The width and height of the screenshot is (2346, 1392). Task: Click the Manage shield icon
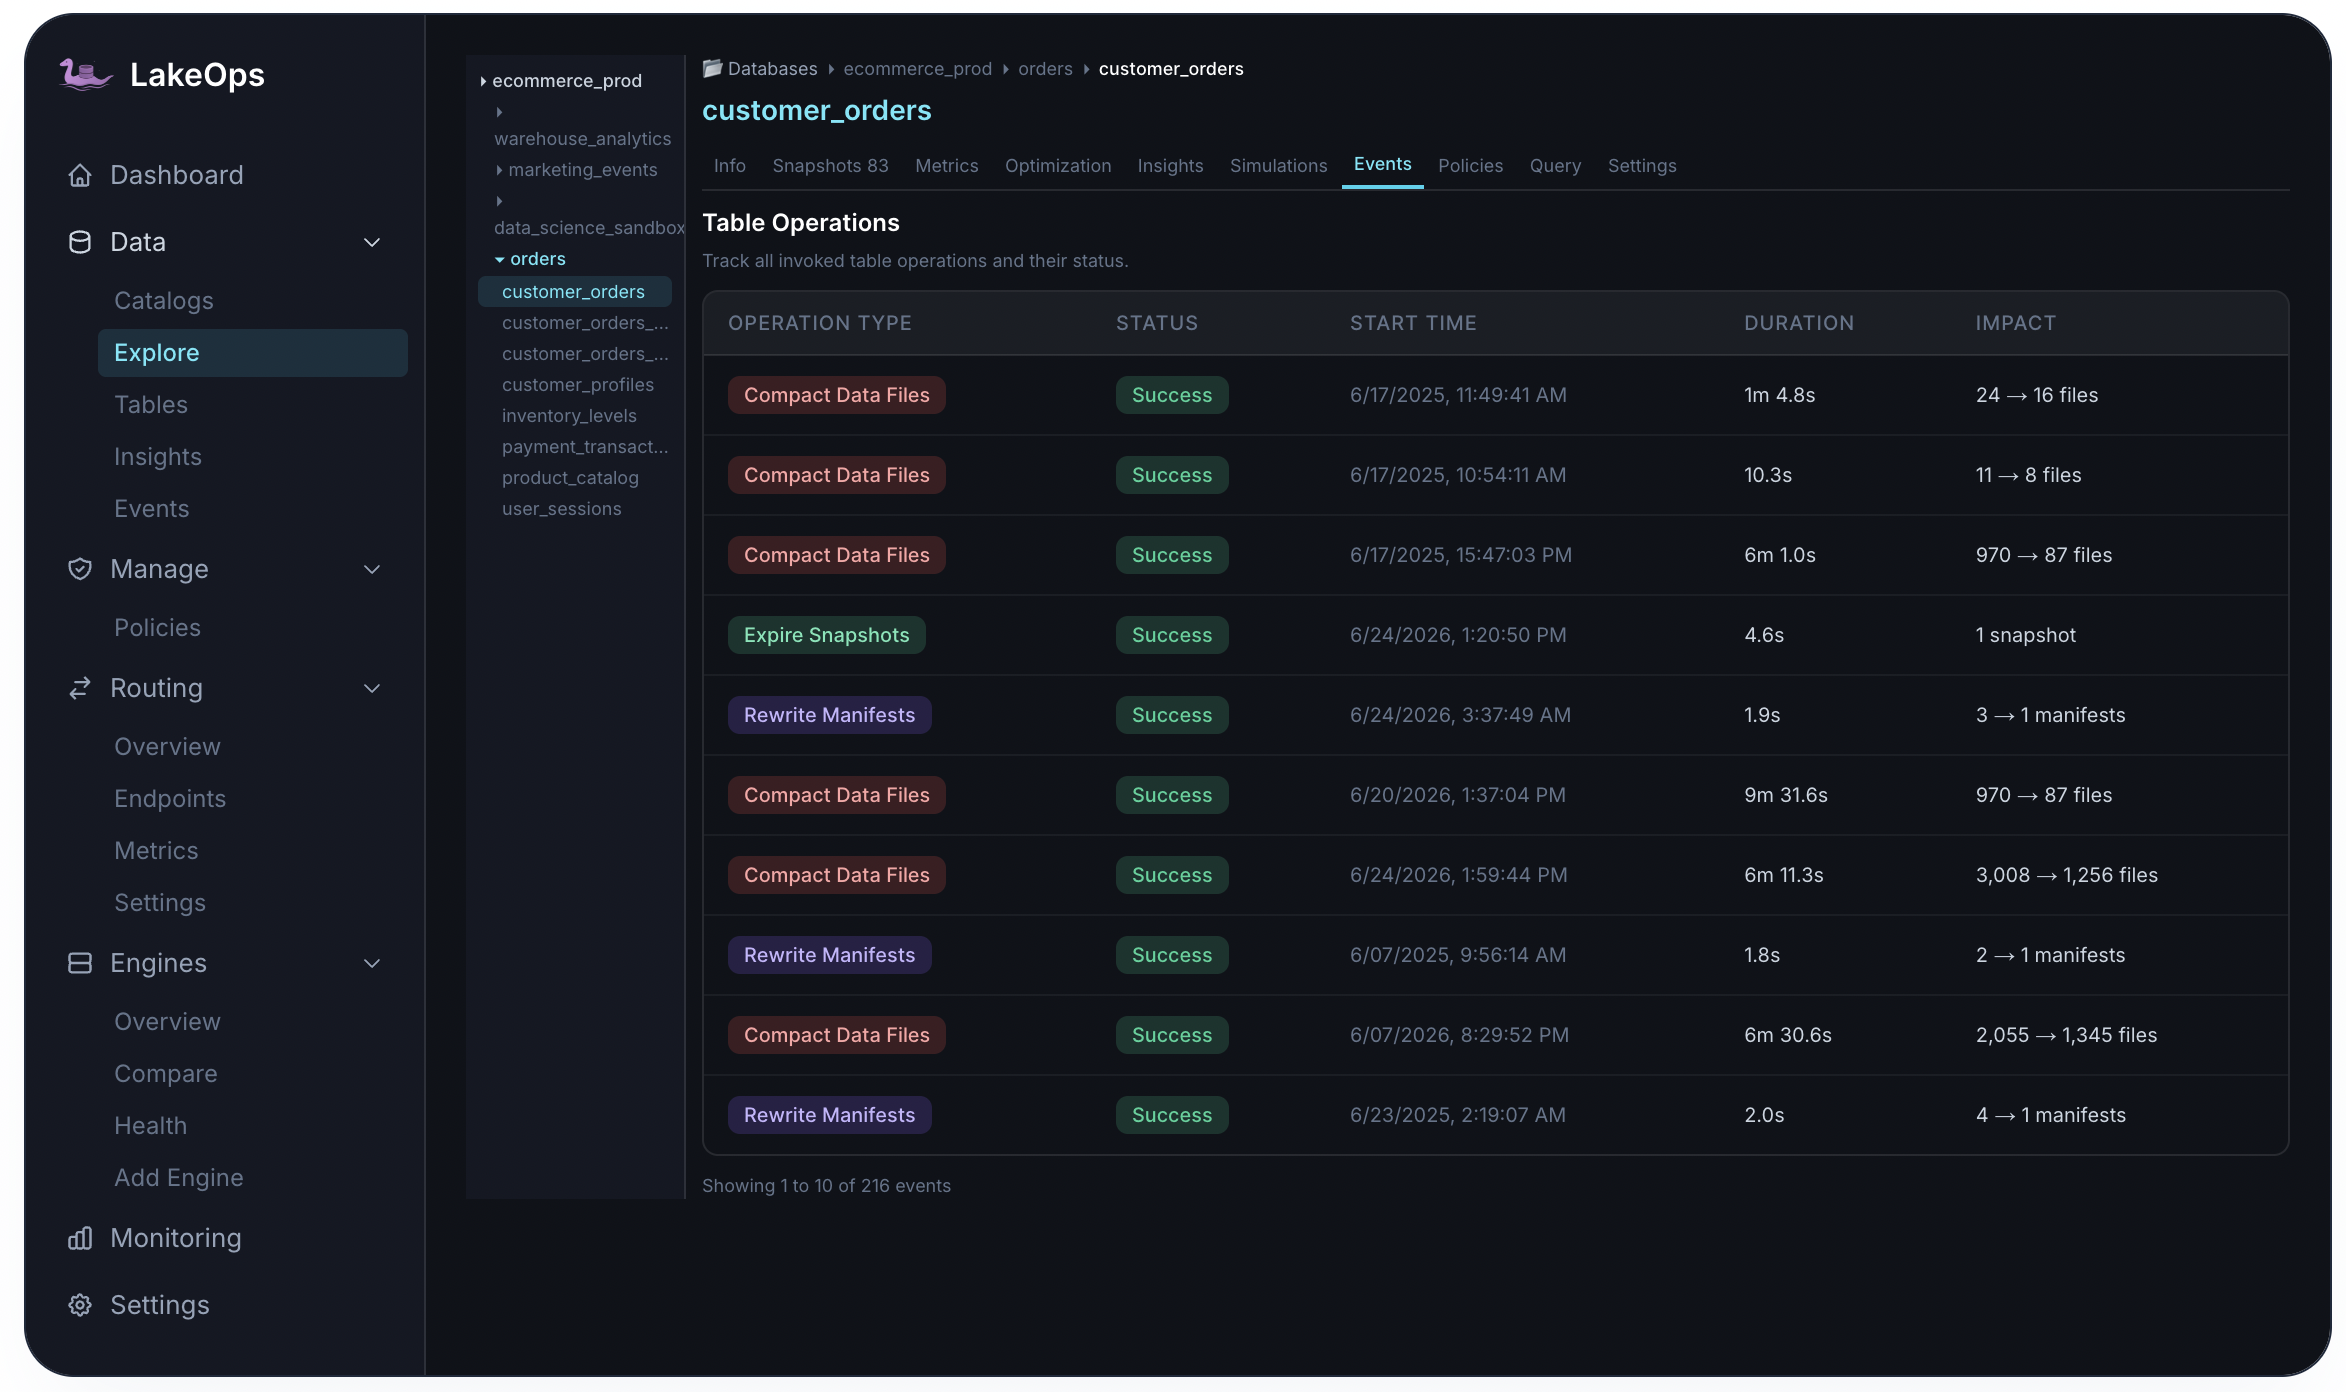[x=80, y=569]
